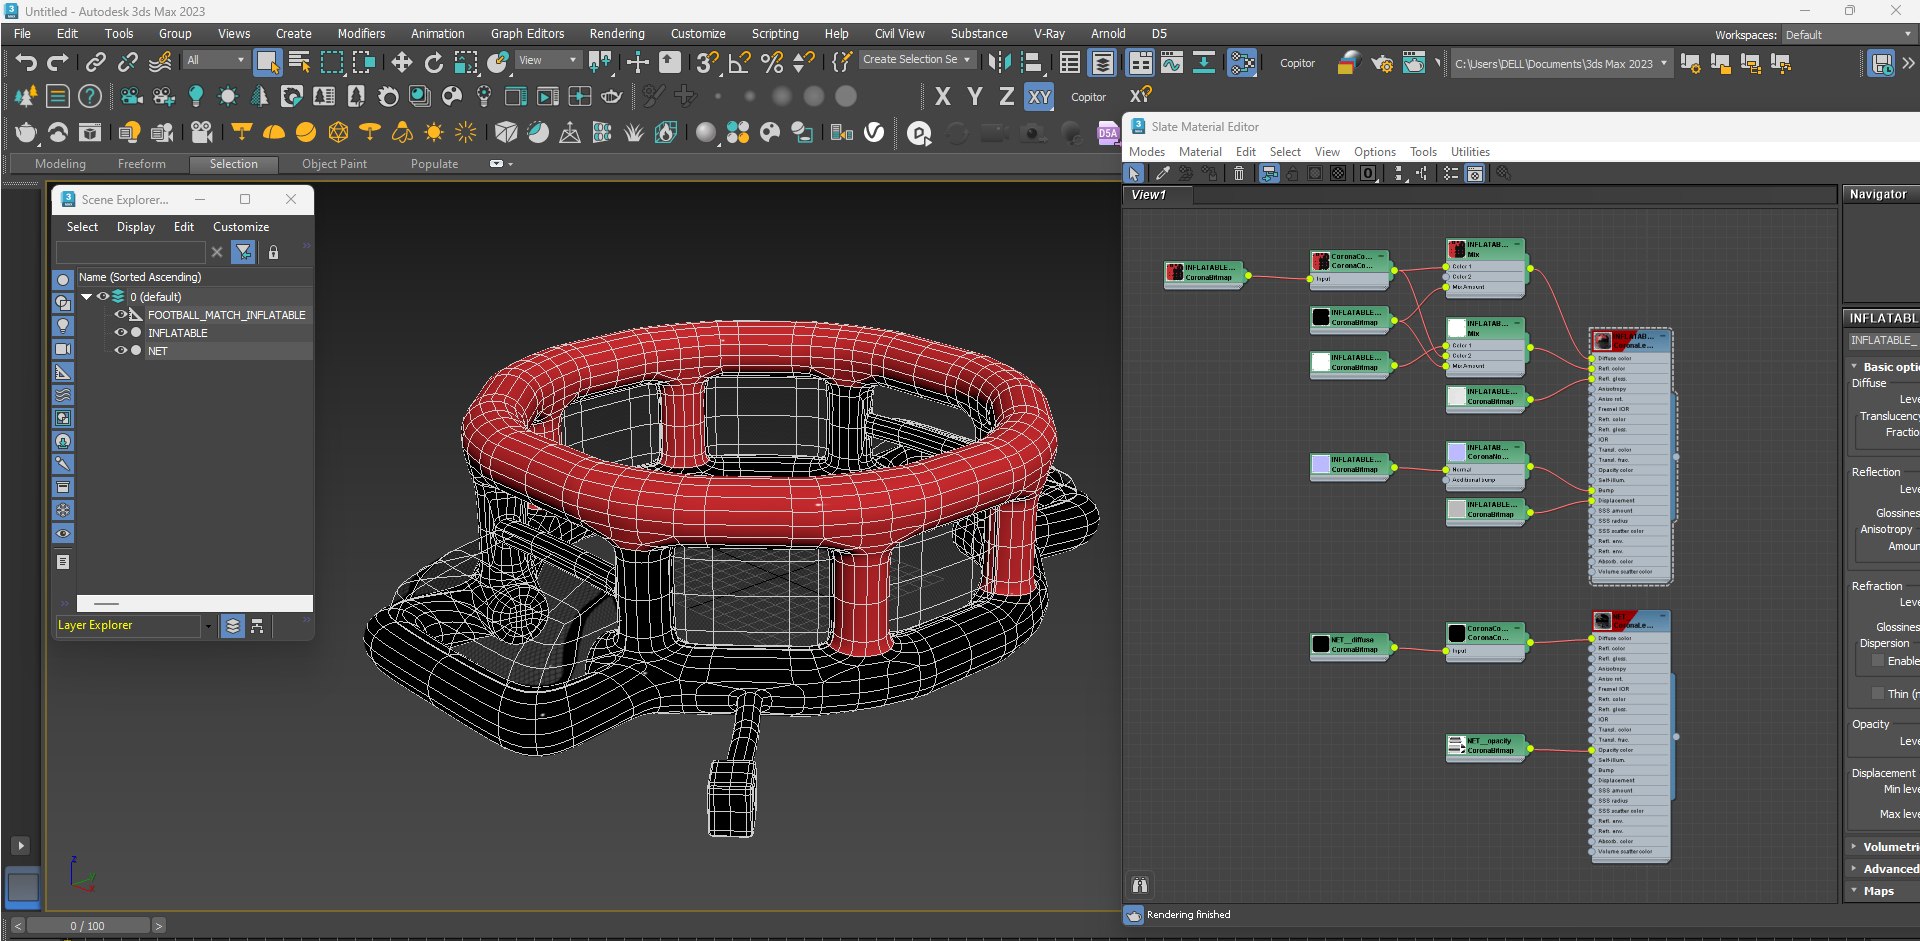
Task: Toggle the 3D Snaps button
Action: (x=707, y=63)
